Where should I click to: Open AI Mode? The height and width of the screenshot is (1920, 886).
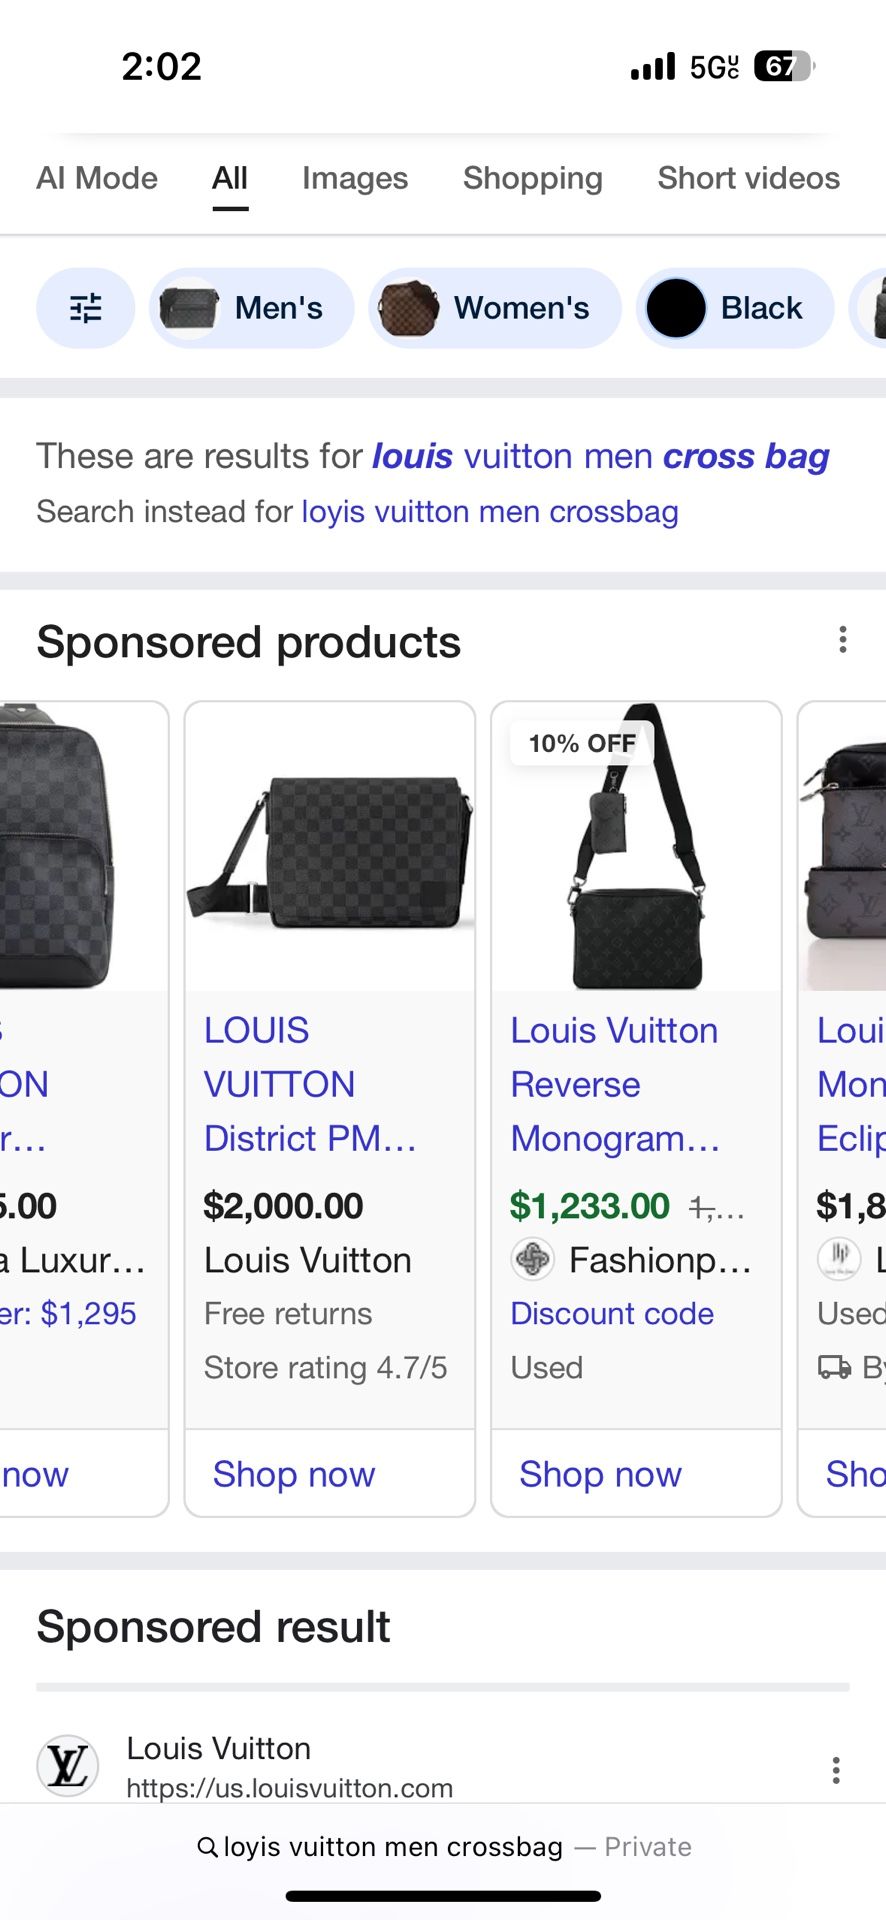[x=96, y=178]
